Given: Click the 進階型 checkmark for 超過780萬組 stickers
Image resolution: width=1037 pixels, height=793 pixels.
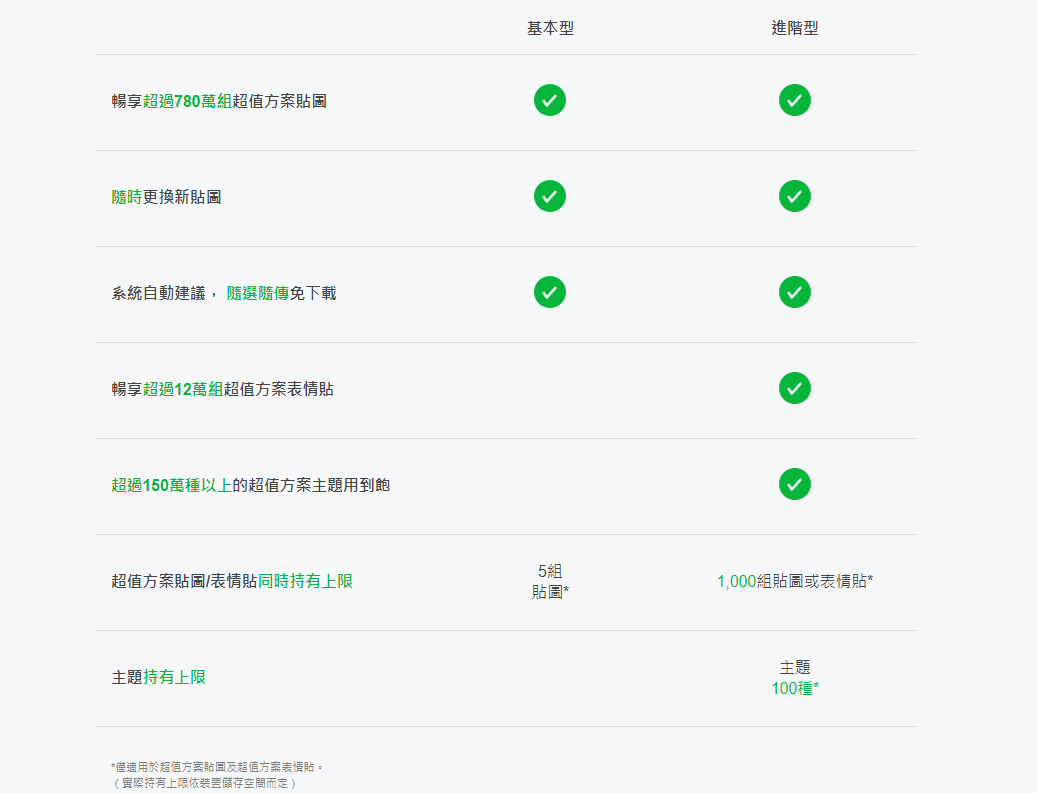Looking at the screenshot, I should (x=794, y=100).
